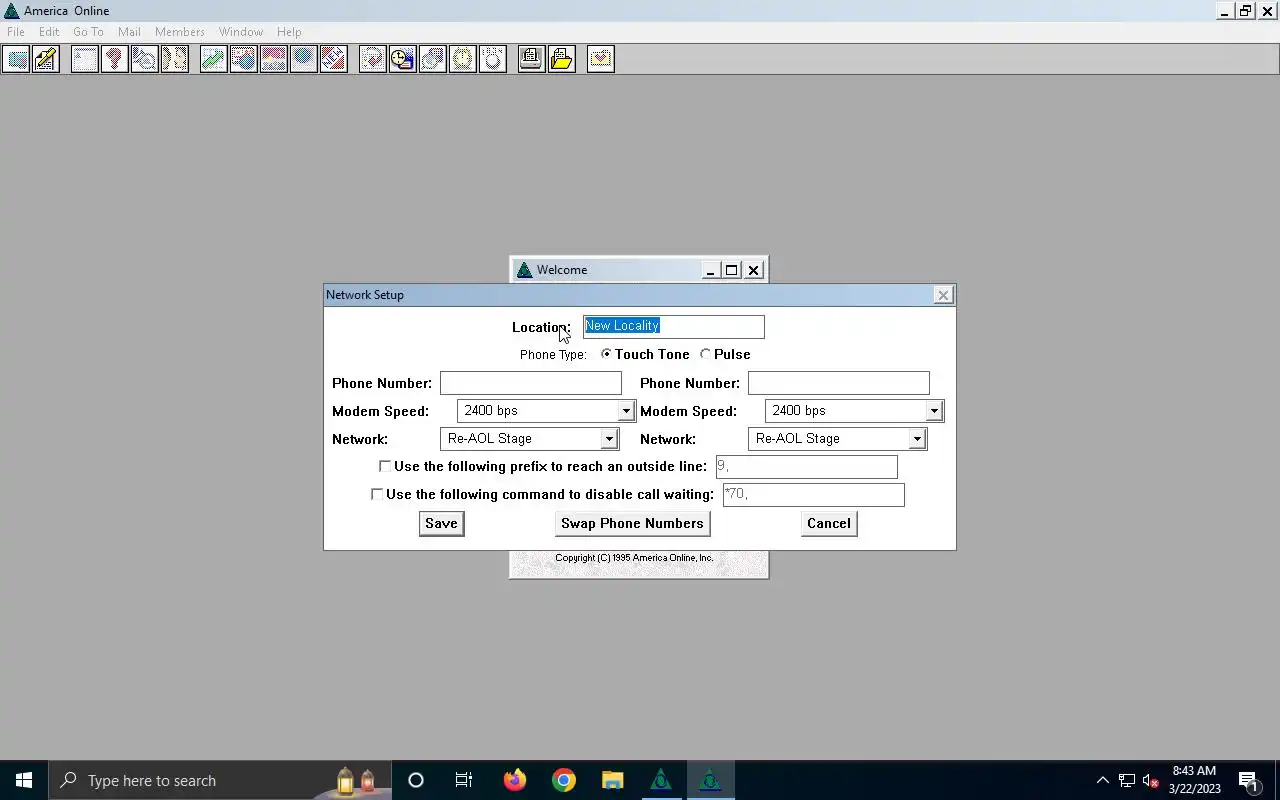Expand the right Modem Speed dropdown
This screenshot has height=800, width=1280.
(x=934, y=411)
